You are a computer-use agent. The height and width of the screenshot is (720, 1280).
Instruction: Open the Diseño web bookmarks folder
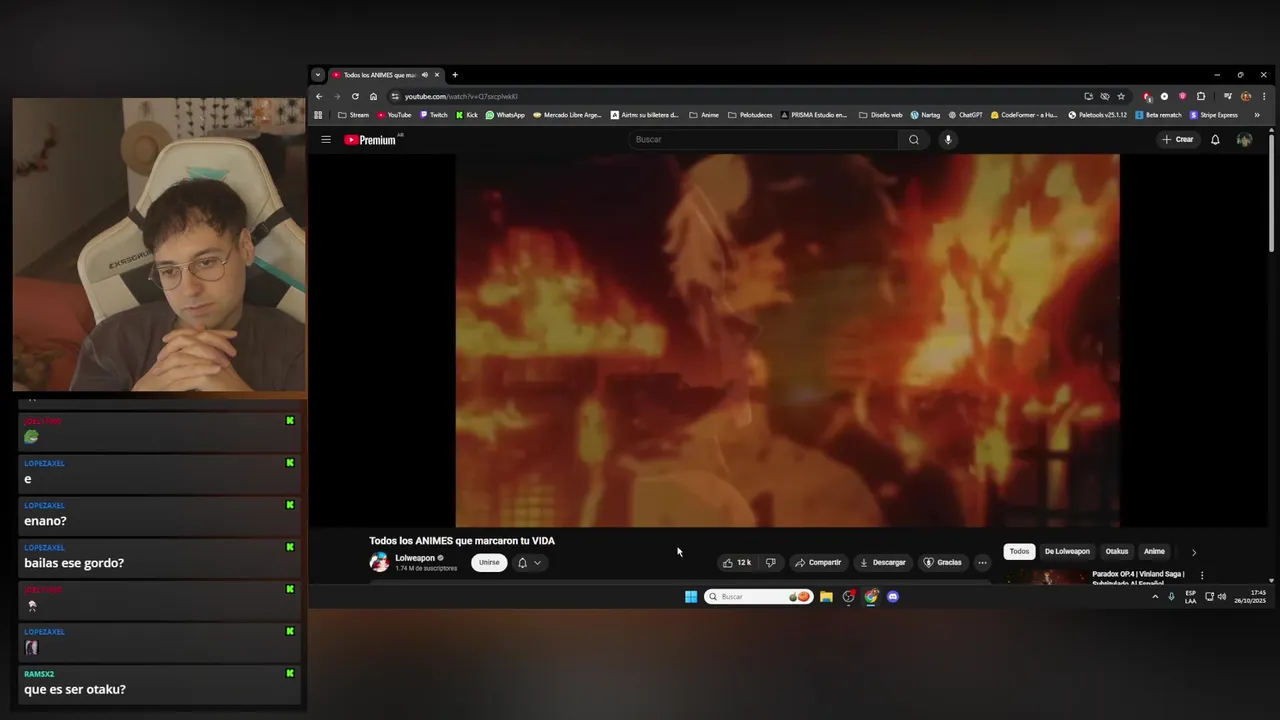880,115
